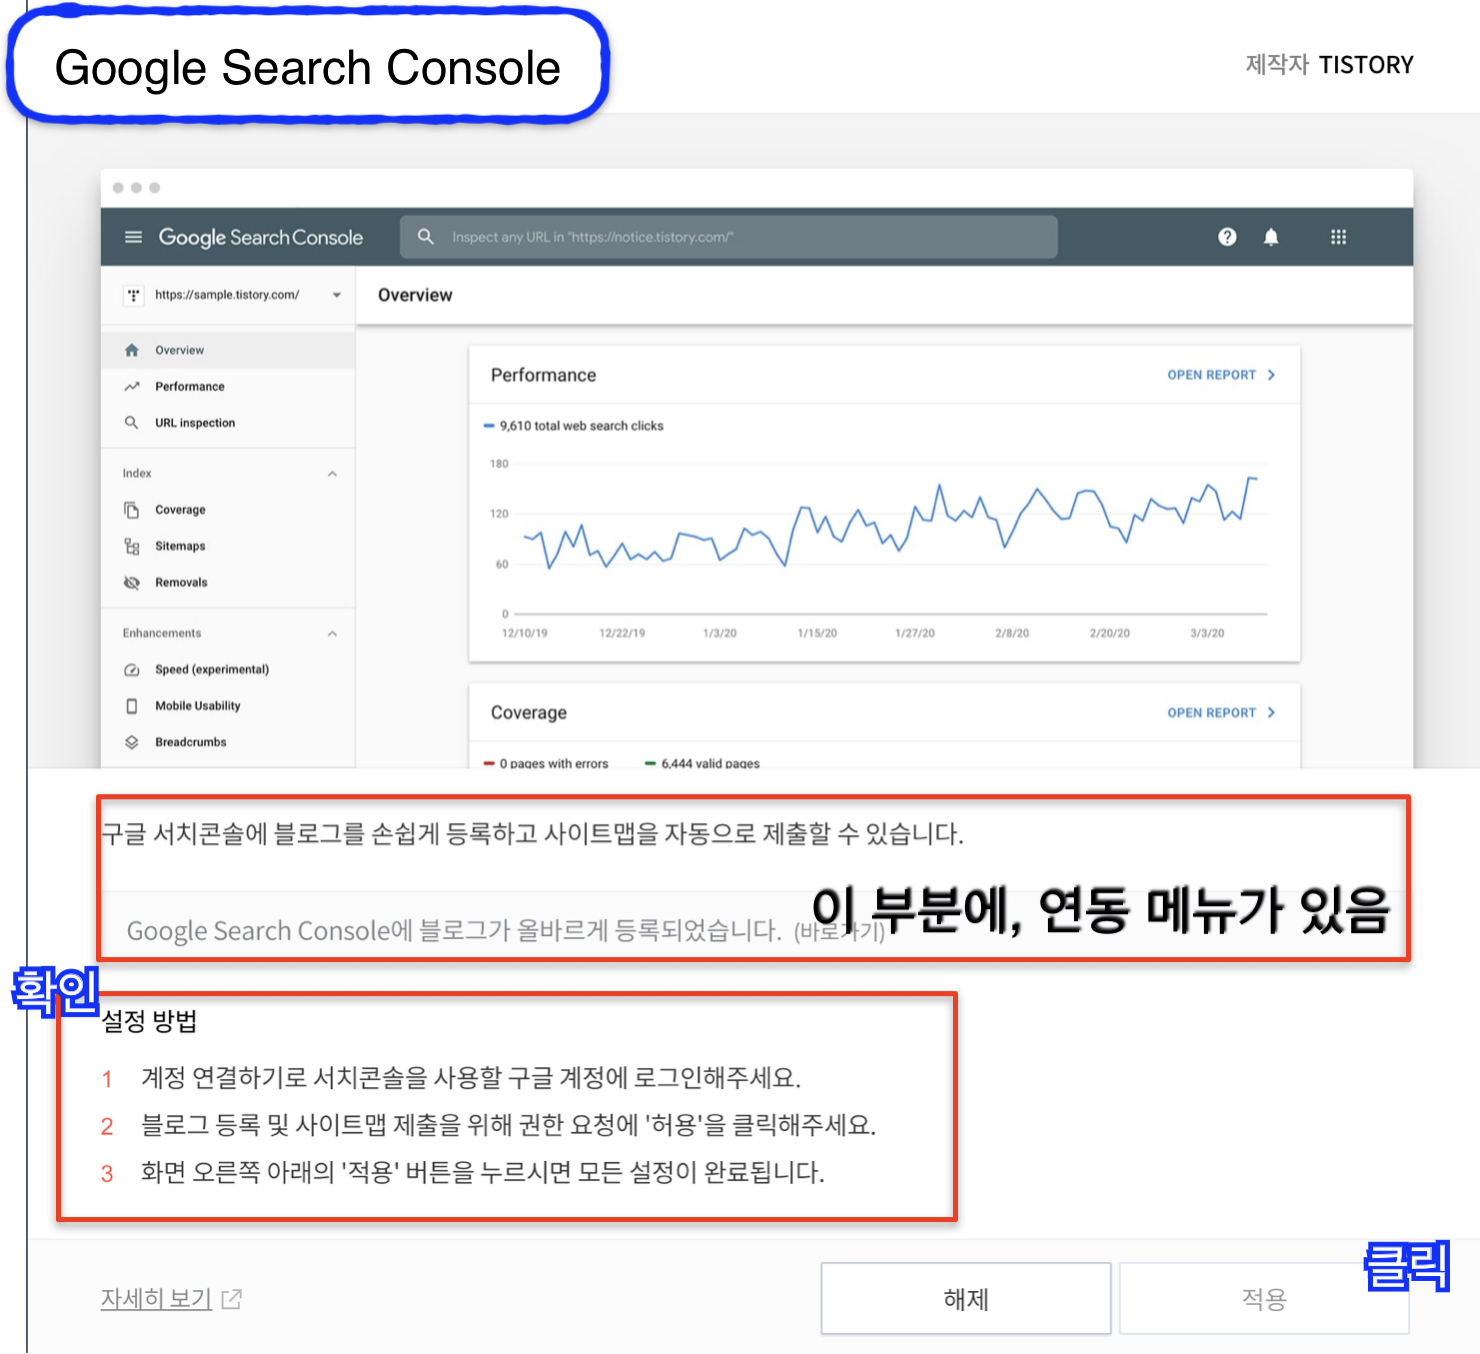The height and width of the screenshot is (1354, 1480).
Task: Click the Coverage card title
Action: click(528, 713)
